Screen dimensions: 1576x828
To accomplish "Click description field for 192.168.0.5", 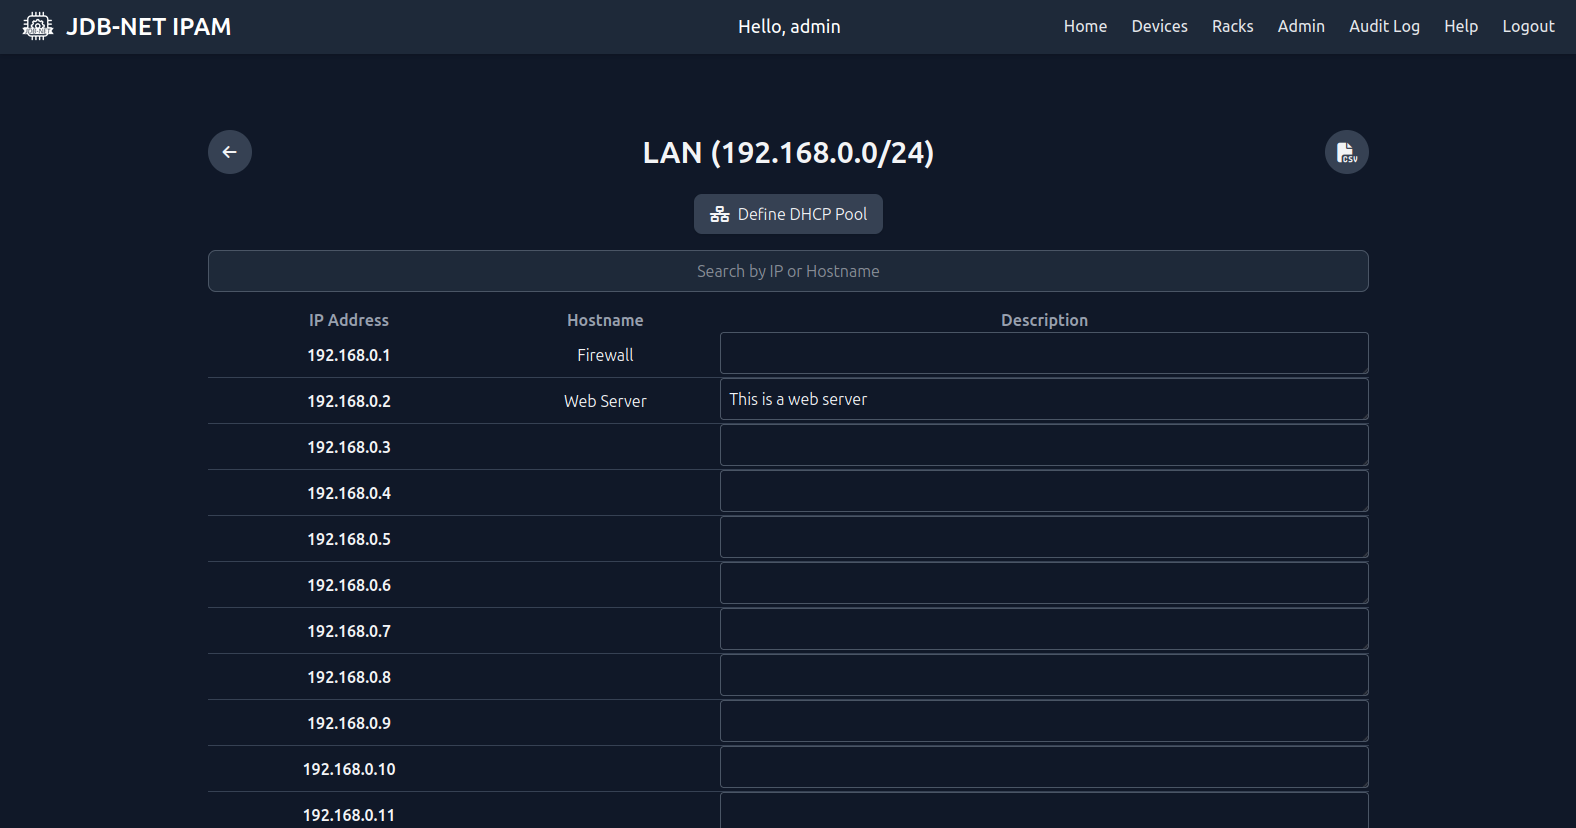I will [1044, 537].
